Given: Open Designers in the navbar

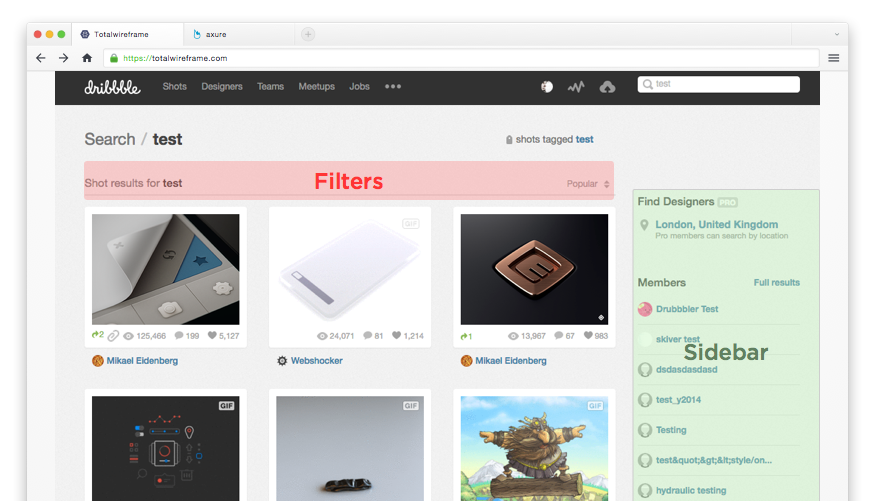Looking at the screenshot, I should click(222, 86).
